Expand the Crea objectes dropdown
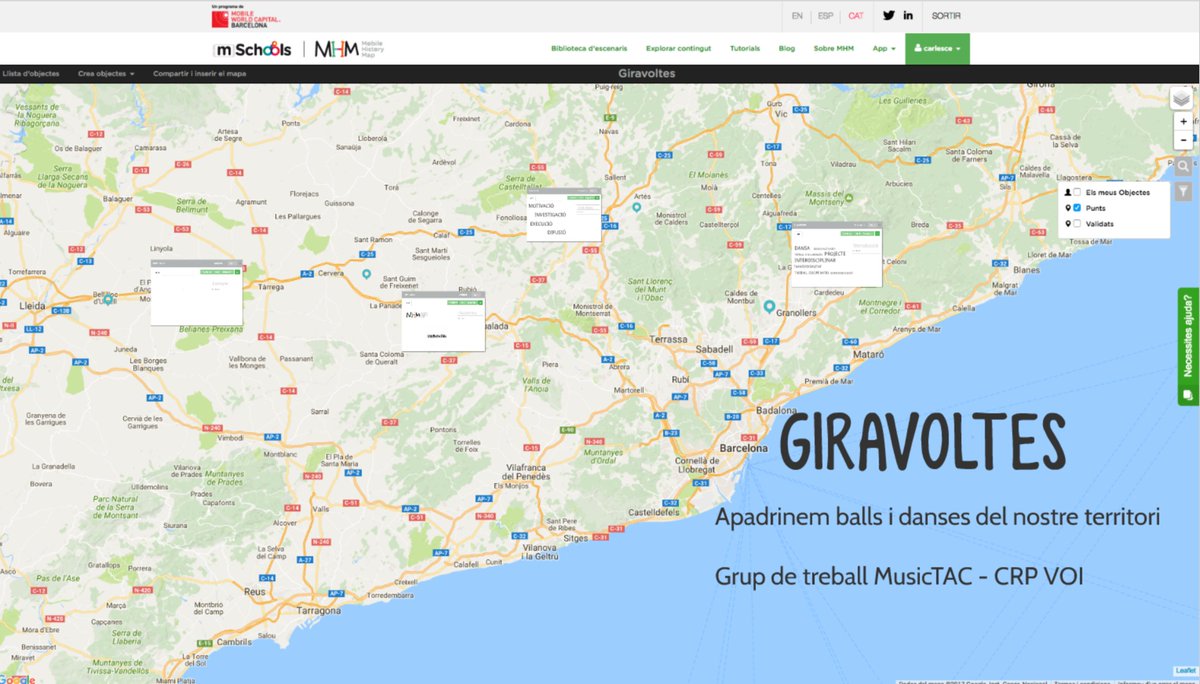Image resolution: width=1200 pixels, height=684 pixels. 106,74
